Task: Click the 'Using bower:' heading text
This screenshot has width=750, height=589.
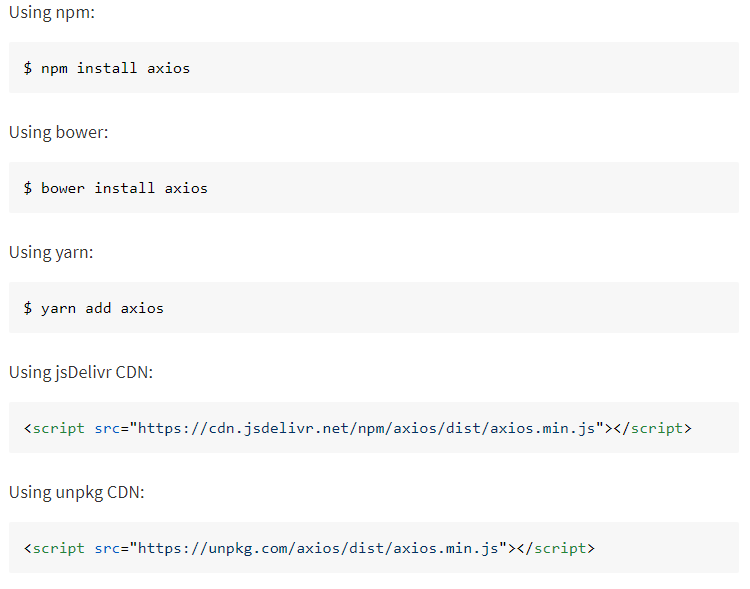Action: click(58, 132)
